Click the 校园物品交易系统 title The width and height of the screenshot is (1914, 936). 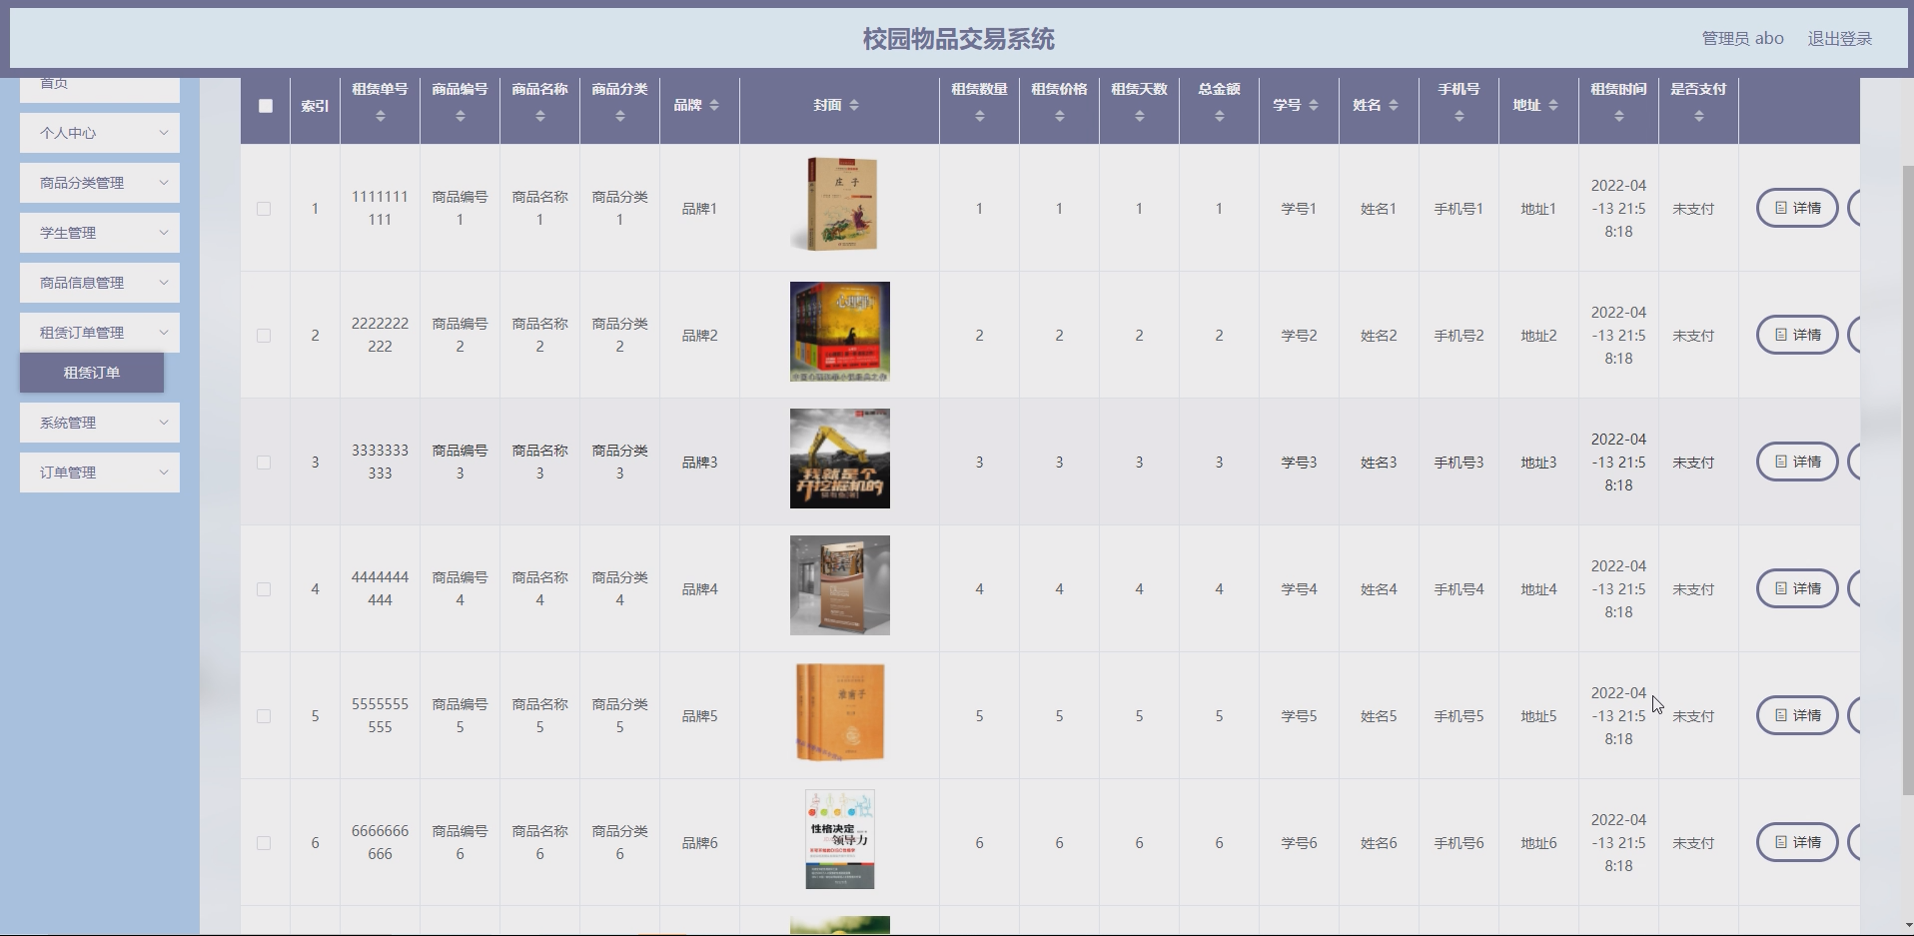point(959,39)
